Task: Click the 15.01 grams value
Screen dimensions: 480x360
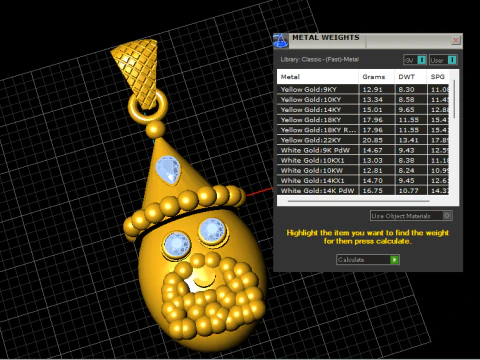Action: click(x=372, y=110)
